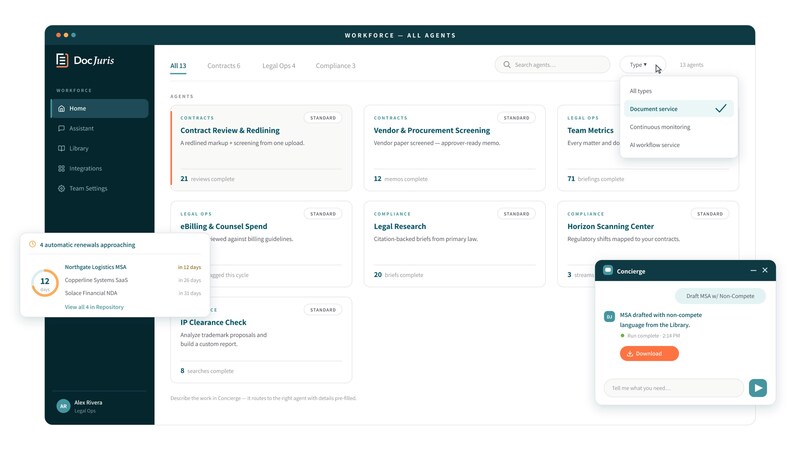Click the red window close dot
Image resolution: width=800 pixels, height=450 pixels.
(59, 35)
